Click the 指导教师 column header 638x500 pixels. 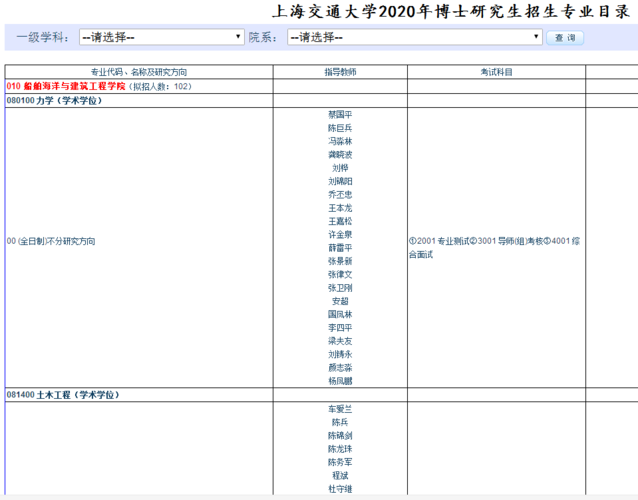point(340,72)
